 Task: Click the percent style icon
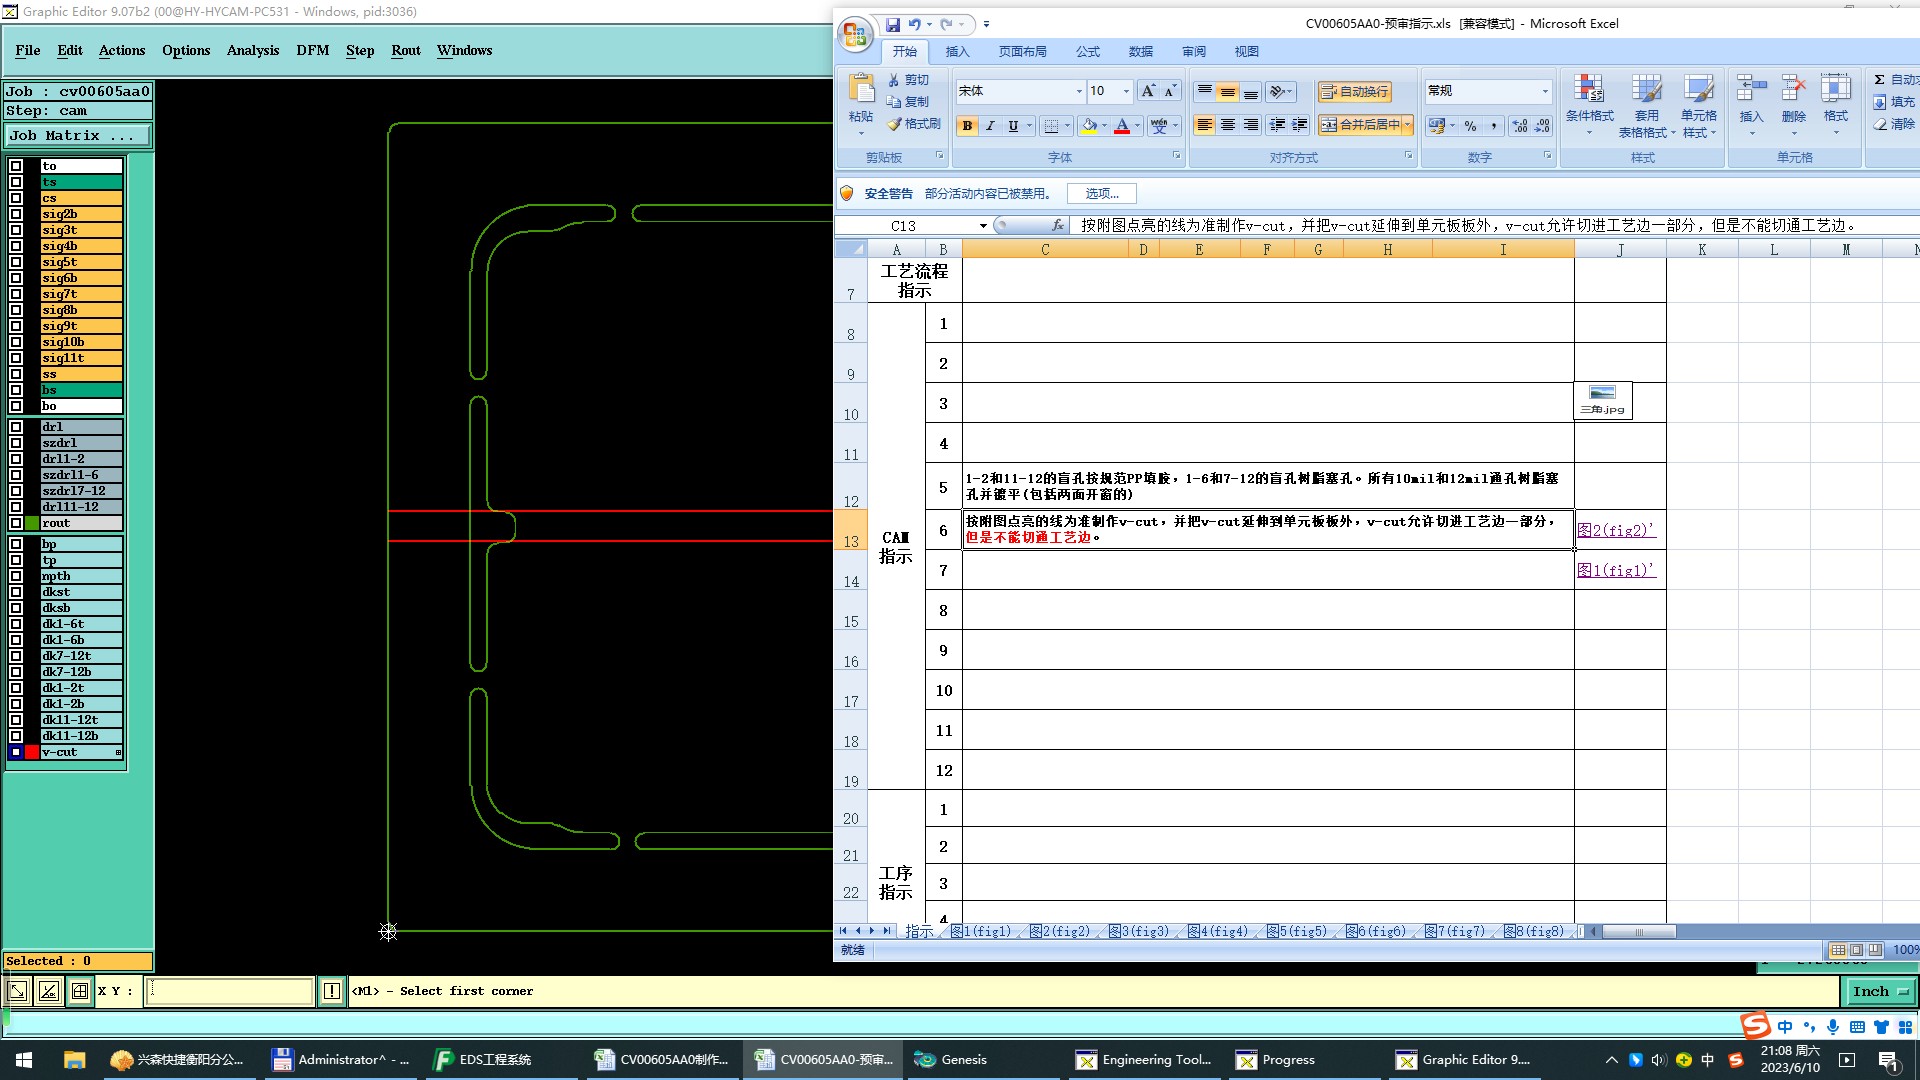(1470, 126)
